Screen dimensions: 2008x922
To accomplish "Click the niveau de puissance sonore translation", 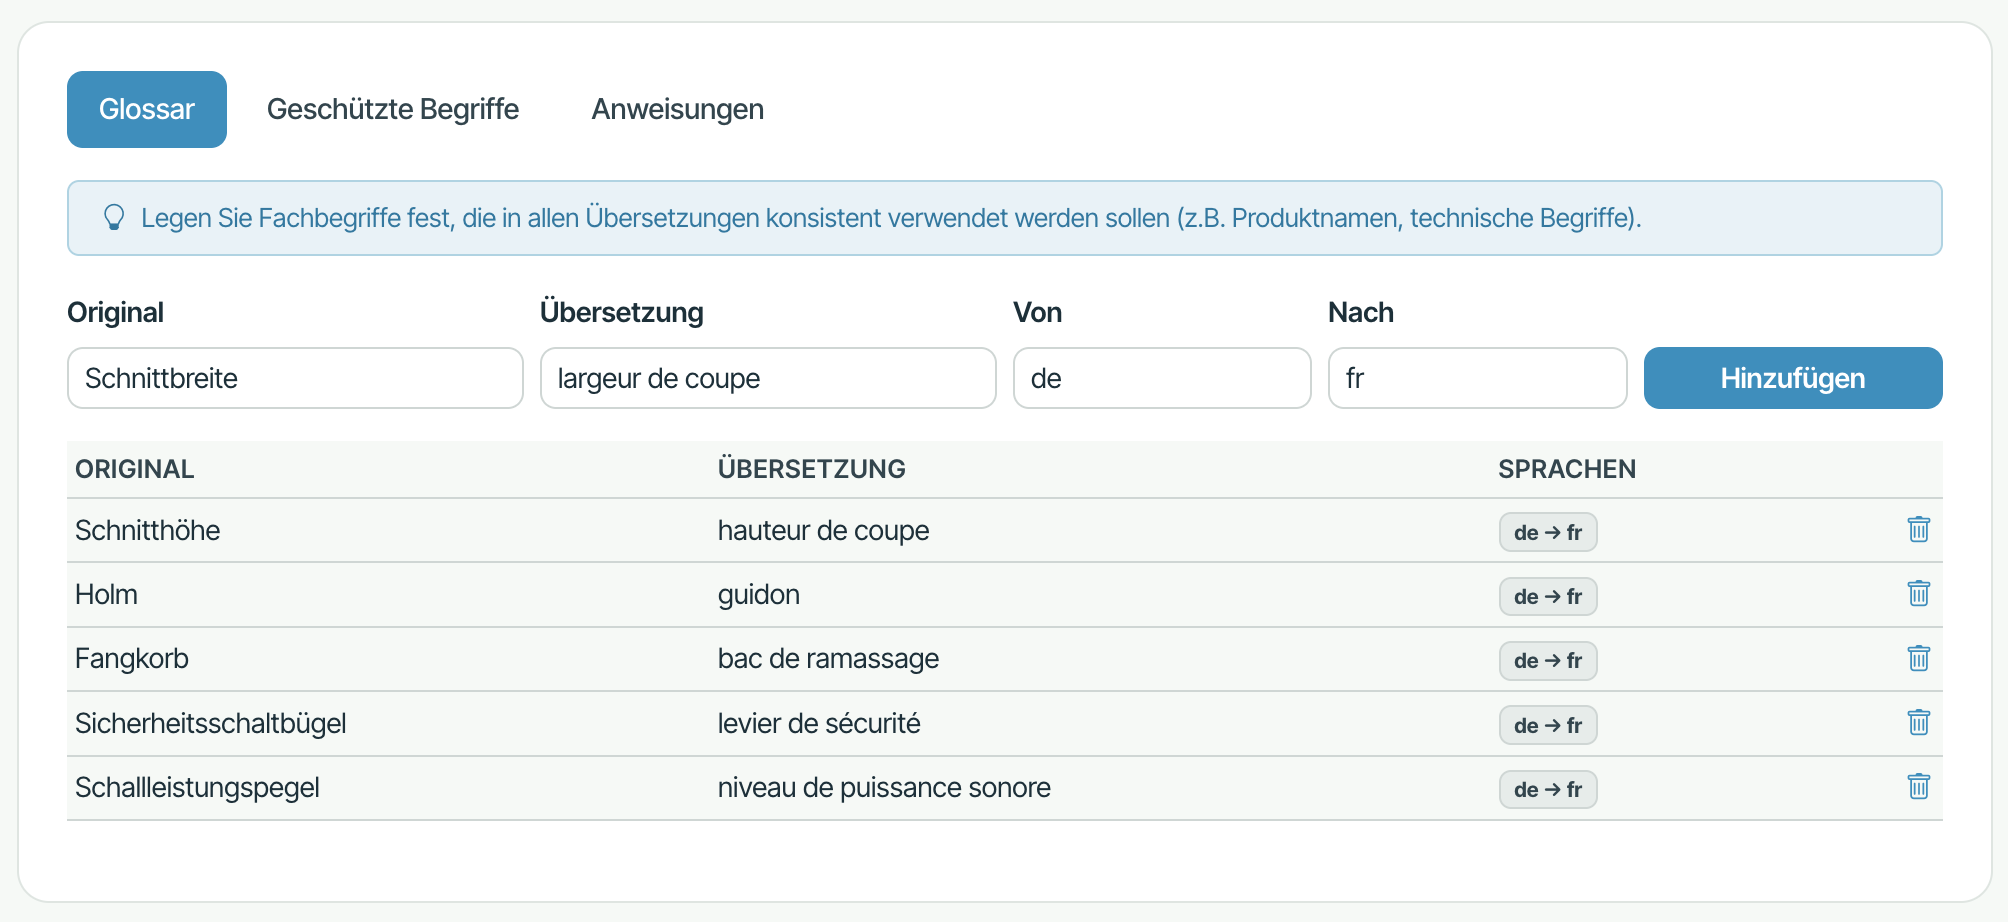I will (x=884, y=788).
